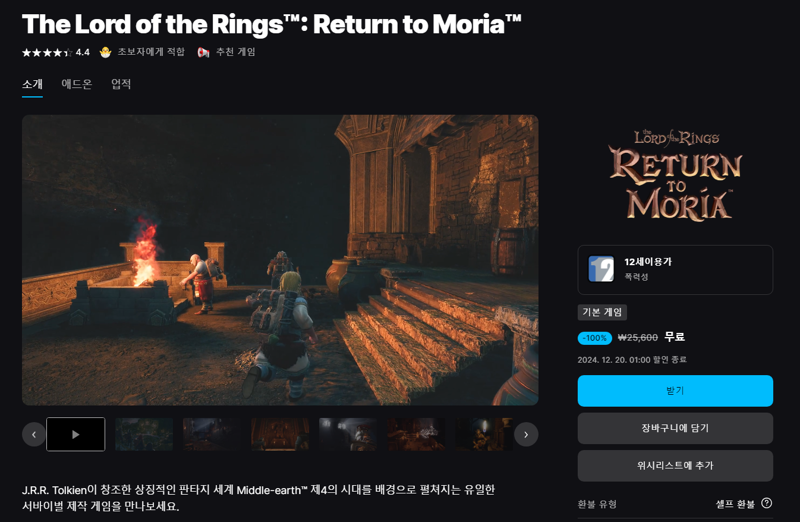Click 위시리스트에 추가 button

675,465
